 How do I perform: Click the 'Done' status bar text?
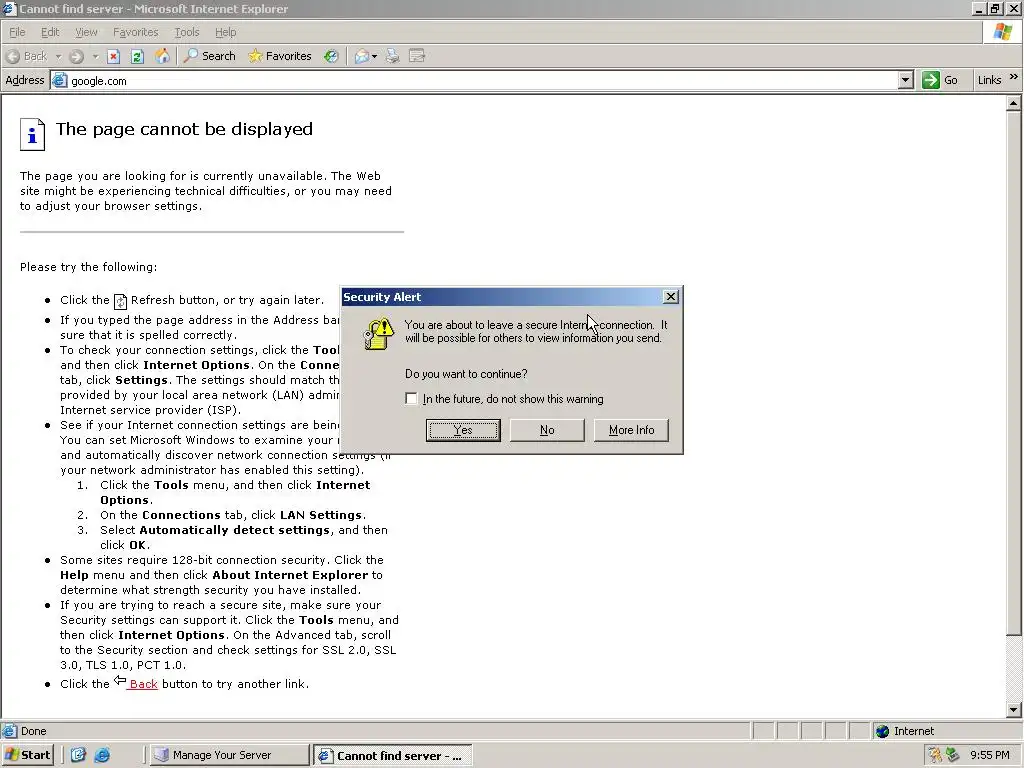tap(33, 731)
